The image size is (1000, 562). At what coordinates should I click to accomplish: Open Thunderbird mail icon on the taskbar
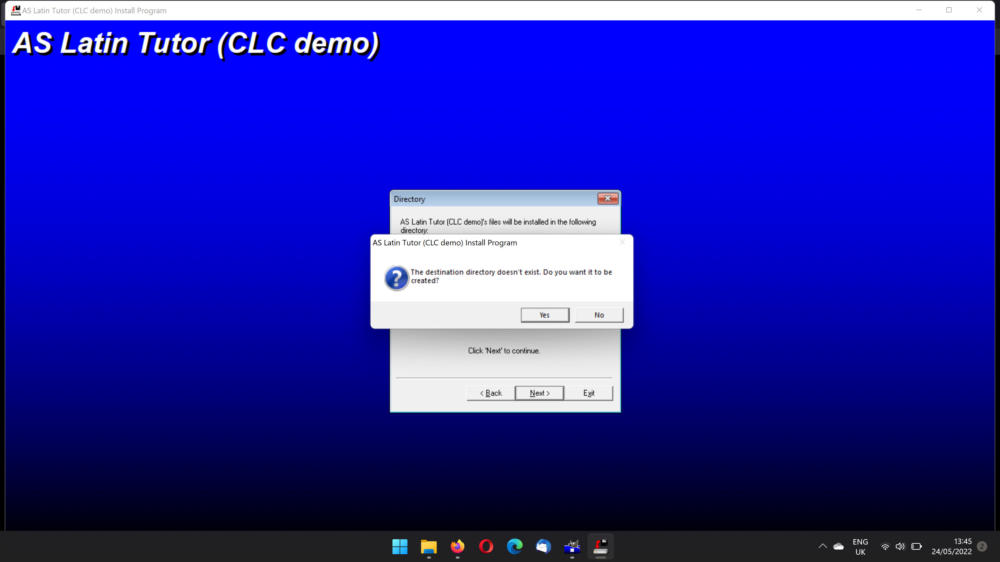(543, 546)
